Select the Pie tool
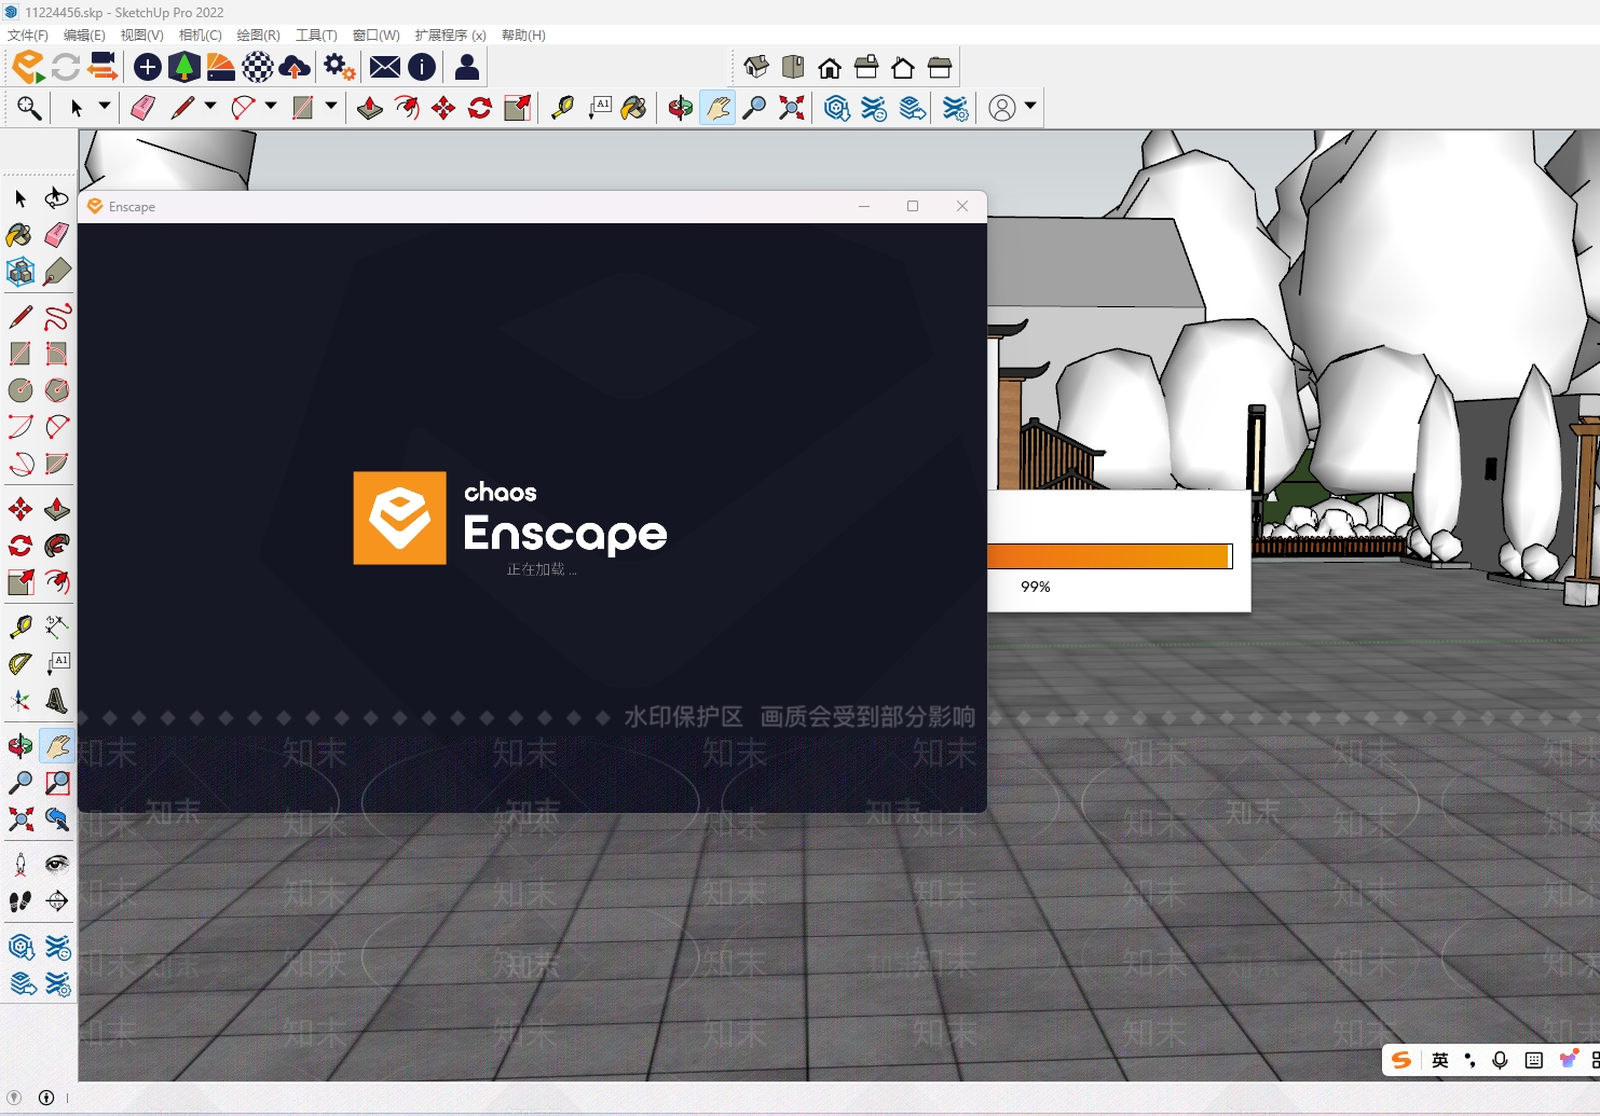The image size is (1600, 1116). tap(57, 463)
